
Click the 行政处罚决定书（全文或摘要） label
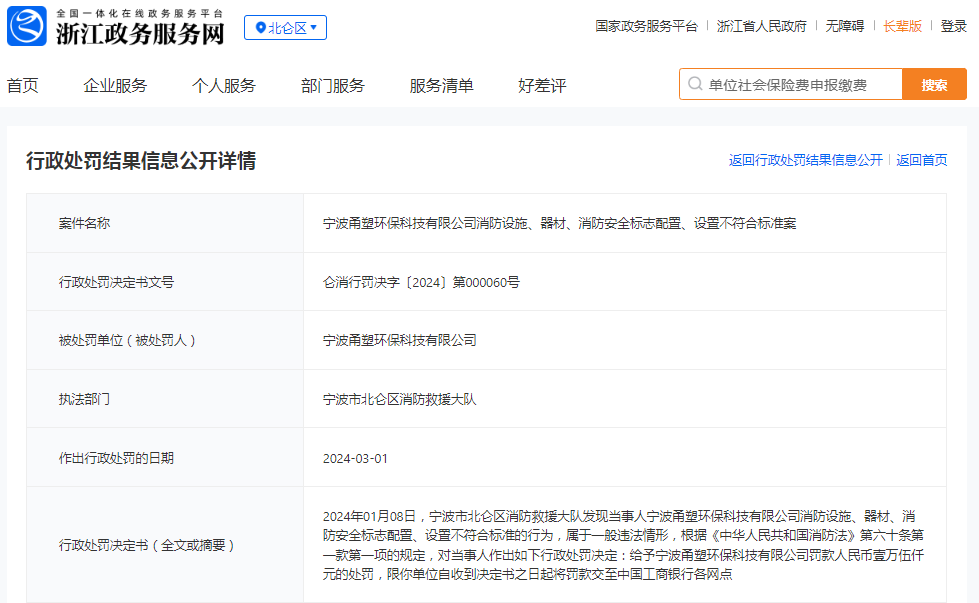[x=146, y=545]
